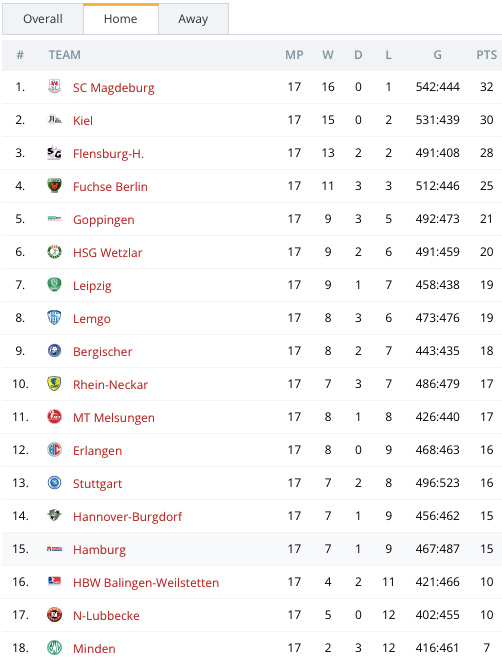Click the SC Magdeburg team logo
Viewport: 502px width, 664px height.
point(54,87)
